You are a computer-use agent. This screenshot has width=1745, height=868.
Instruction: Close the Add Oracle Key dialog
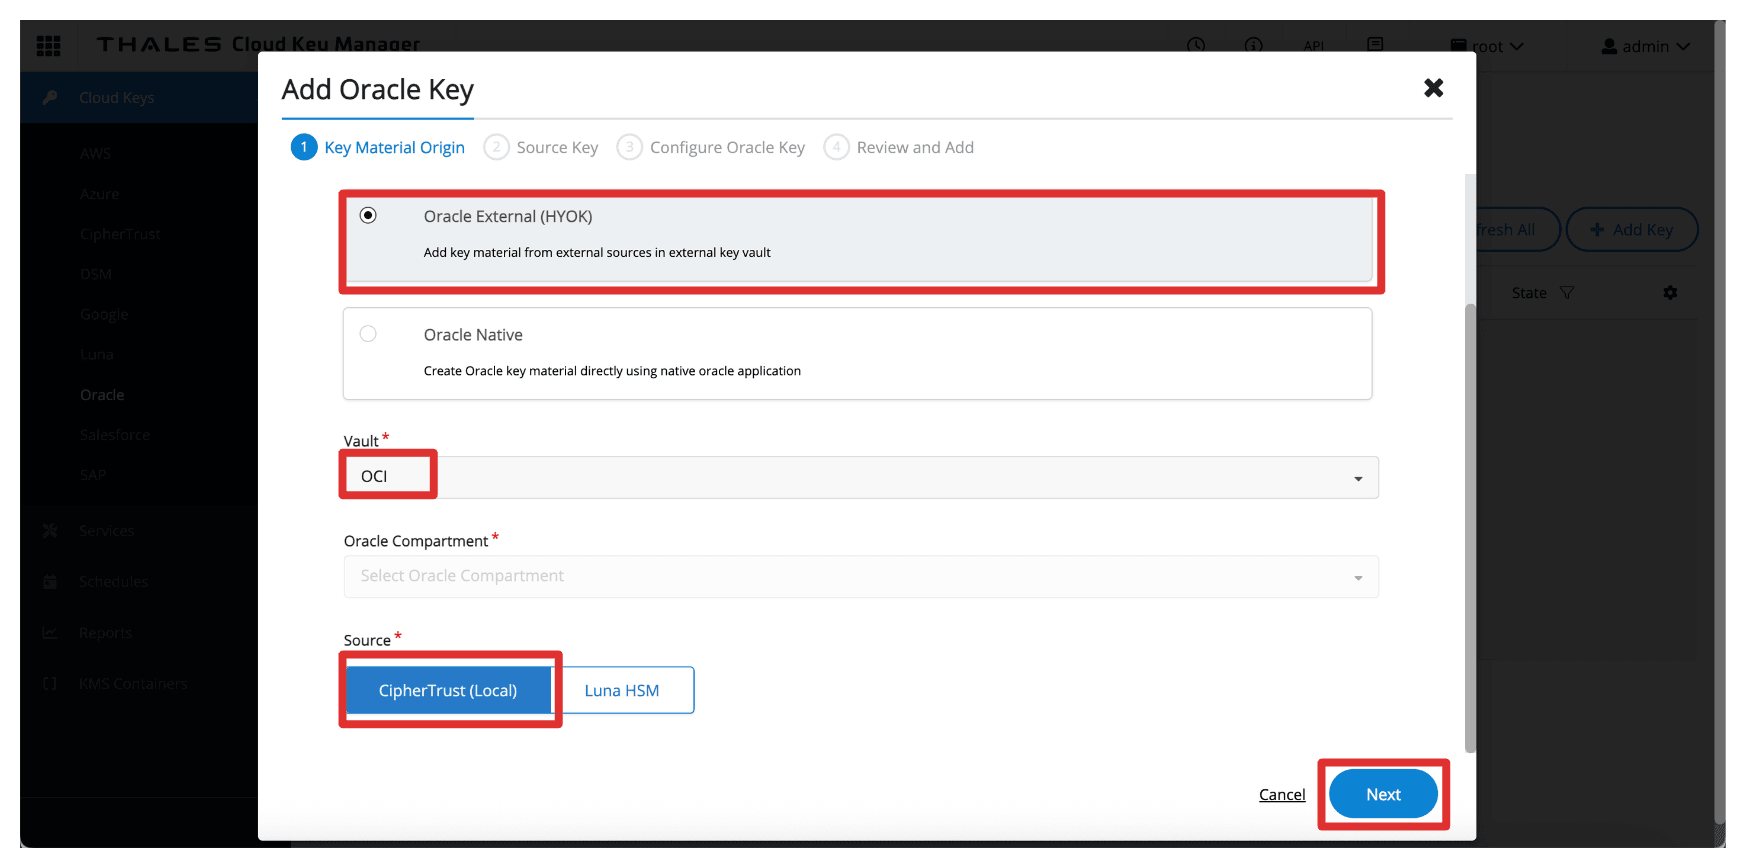[1433, 88]
